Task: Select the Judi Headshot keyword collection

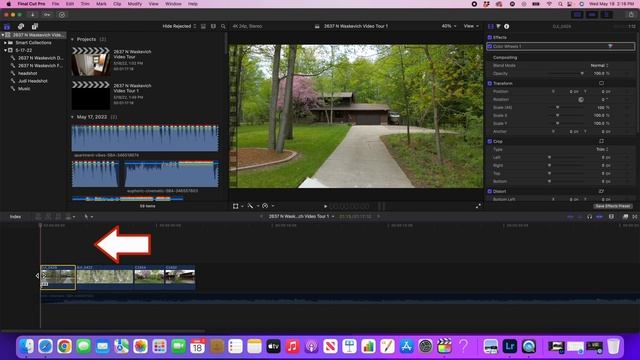Action: point(33,81)
